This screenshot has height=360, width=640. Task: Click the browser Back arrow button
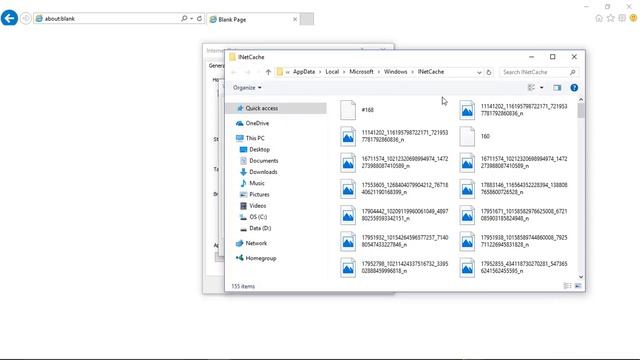tap(9, 18)
